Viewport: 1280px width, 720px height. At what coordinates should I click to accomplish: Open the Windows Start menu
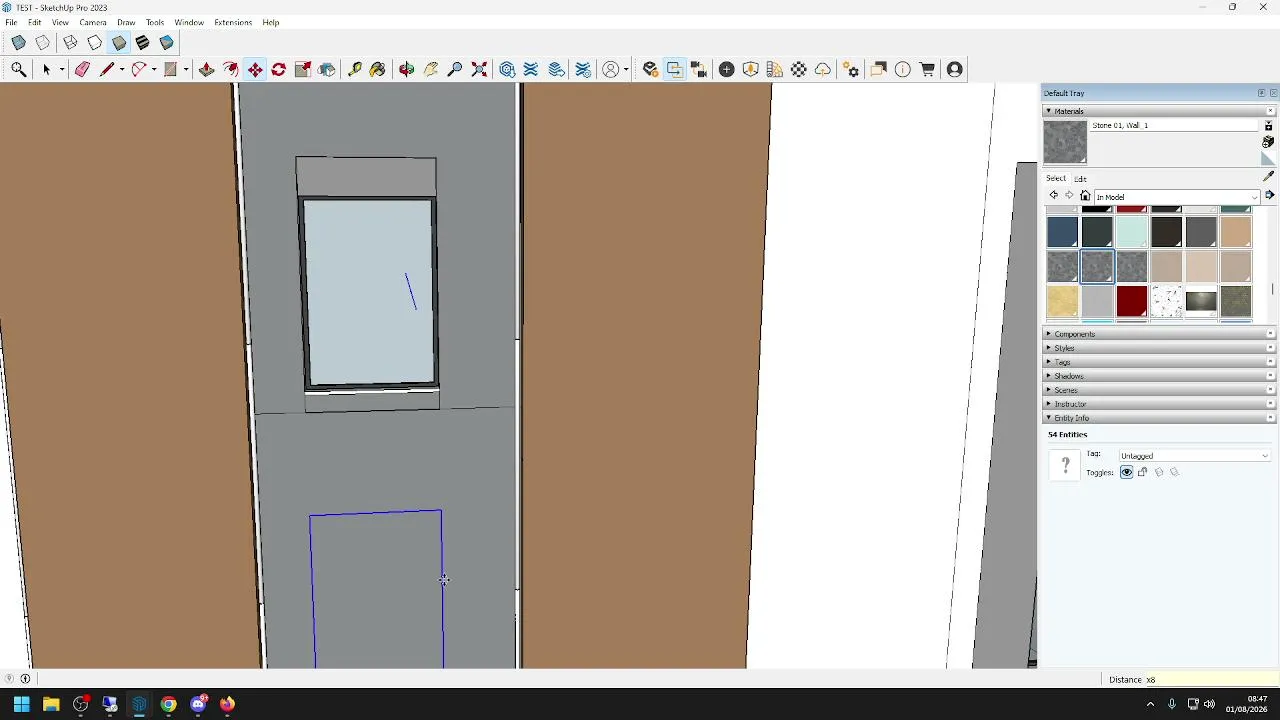point(21,704)
